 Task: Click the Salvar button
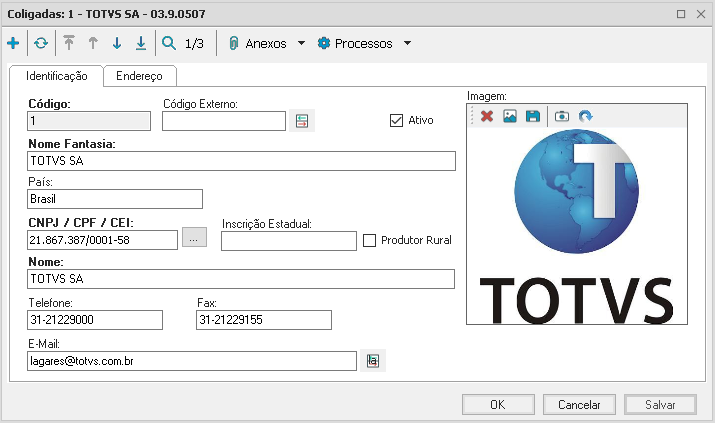(660, 405)
